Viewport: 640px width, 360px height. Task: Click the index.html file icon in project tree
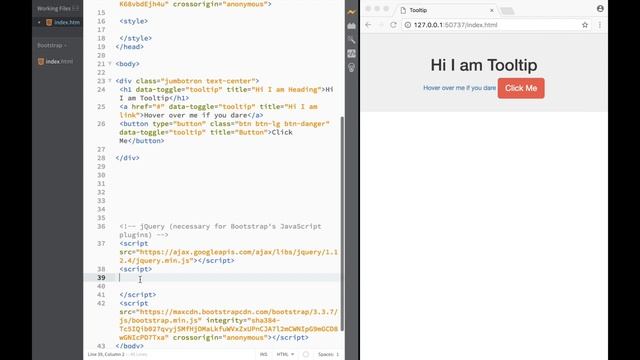[x=41, y=62]
